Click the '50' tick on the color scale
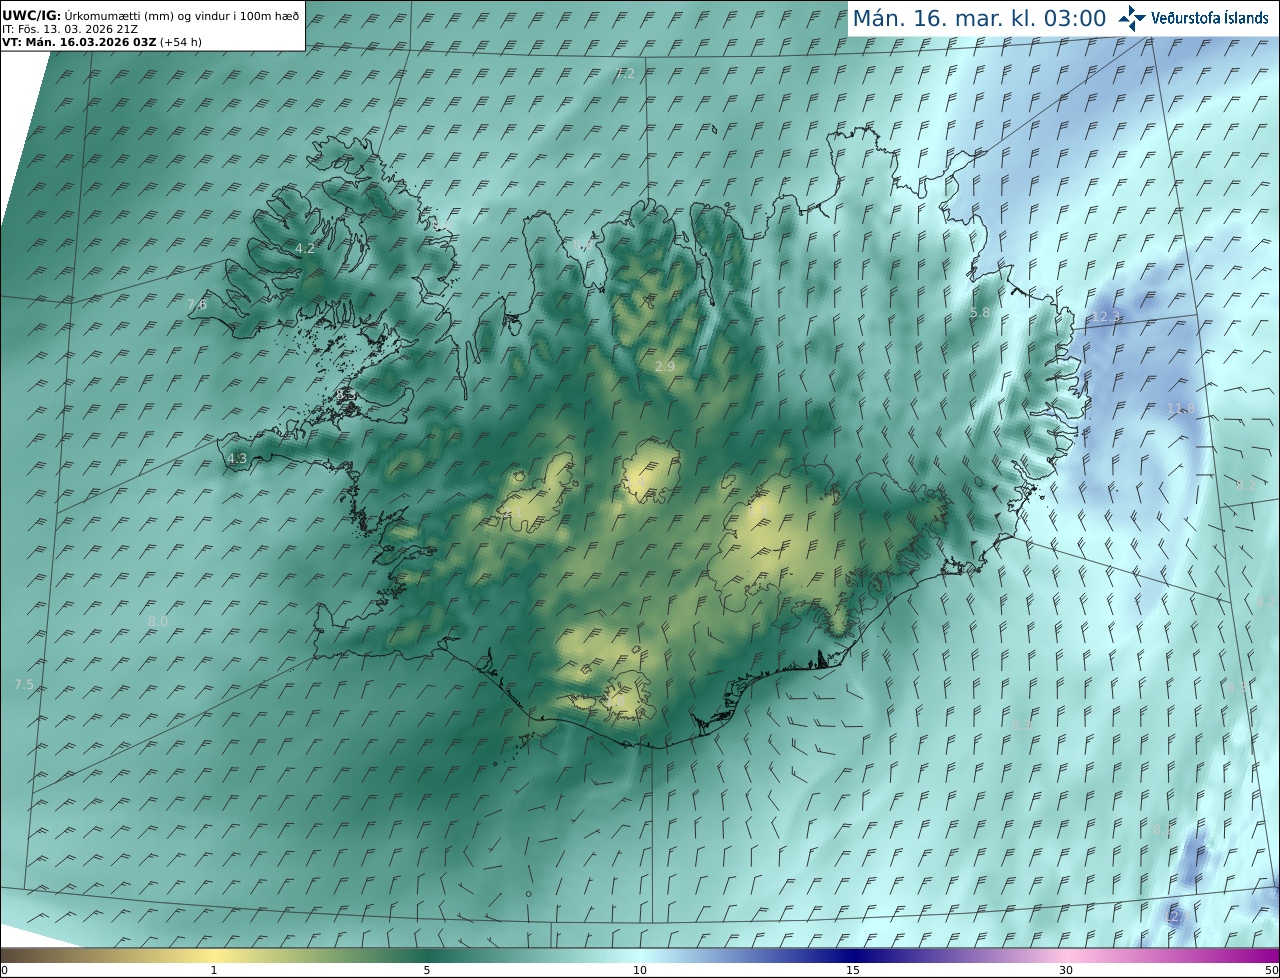1280x978 pixels. tap(1271, 970)
